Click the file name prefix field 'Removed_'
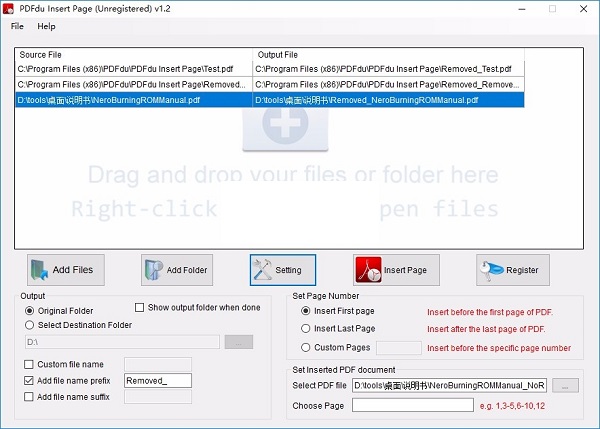Image resolution: width=600 pixels, height=429 pixels. click(158, 381)
